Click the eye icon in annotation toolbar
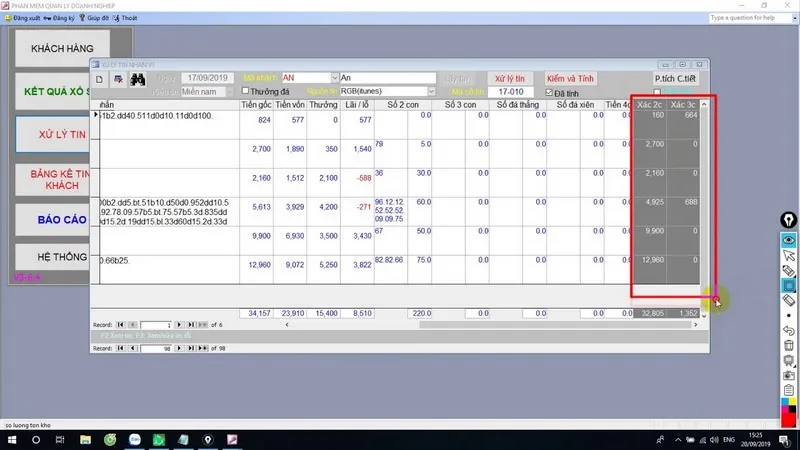 (788, 240)
